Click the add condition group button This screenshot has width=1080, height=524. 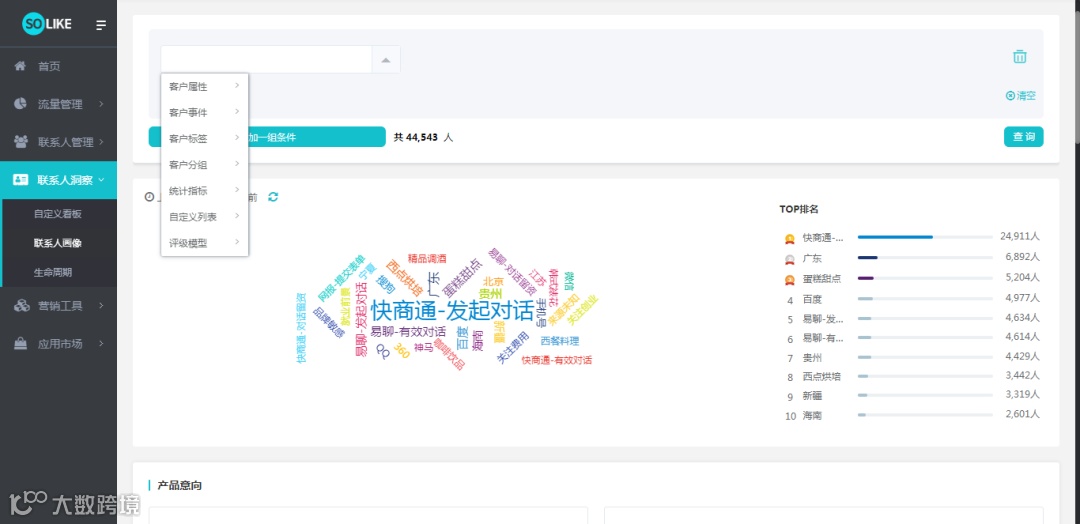267,137
